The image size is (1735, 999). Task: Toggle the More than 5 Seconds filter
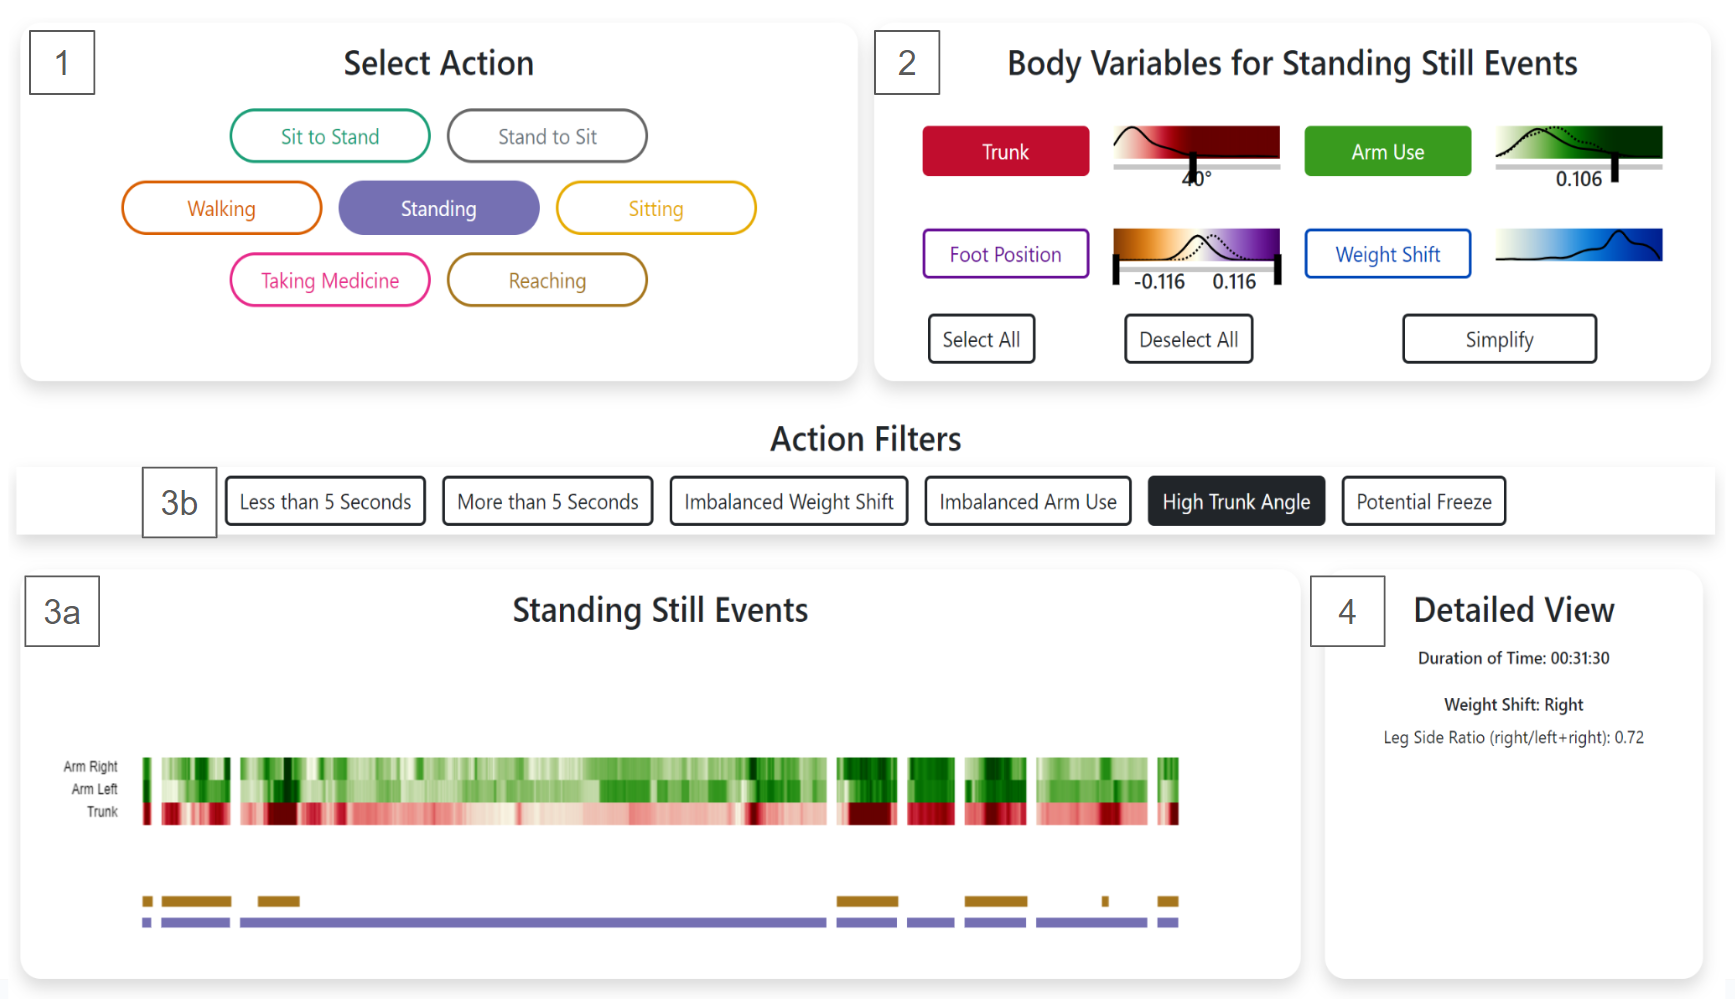[547, 501]
